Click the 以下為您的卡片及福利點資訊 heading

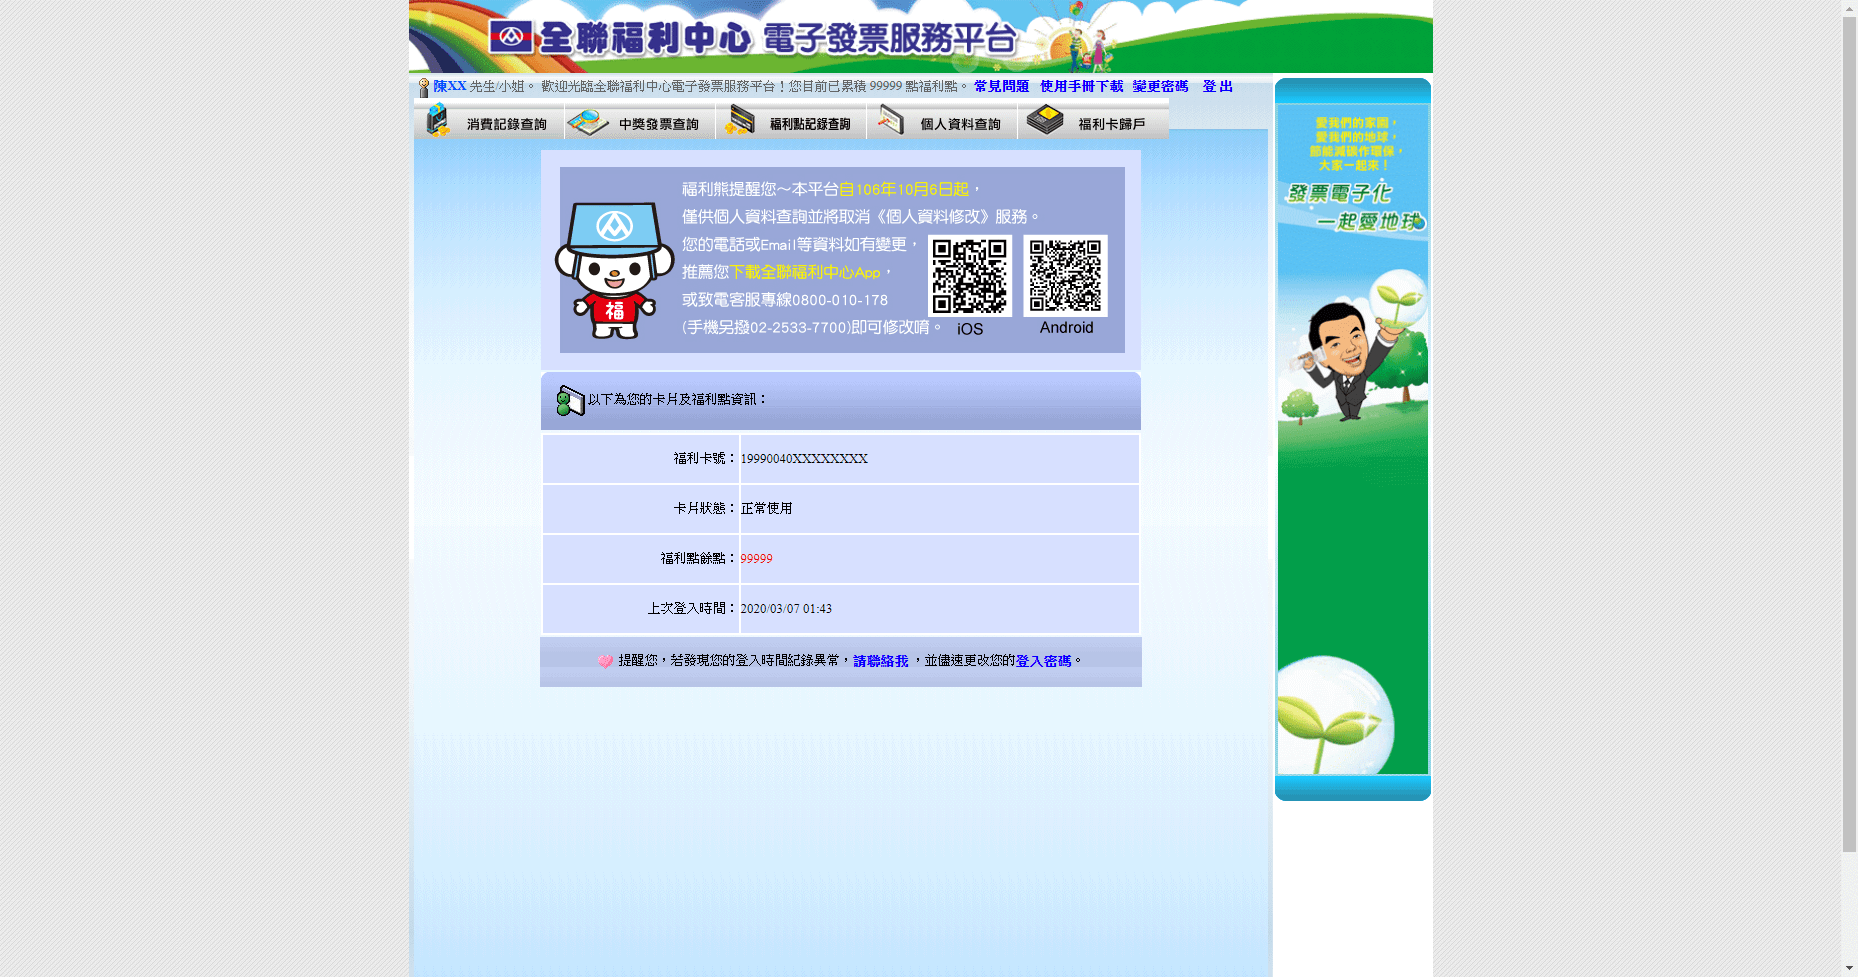click(x=678, y=400)
